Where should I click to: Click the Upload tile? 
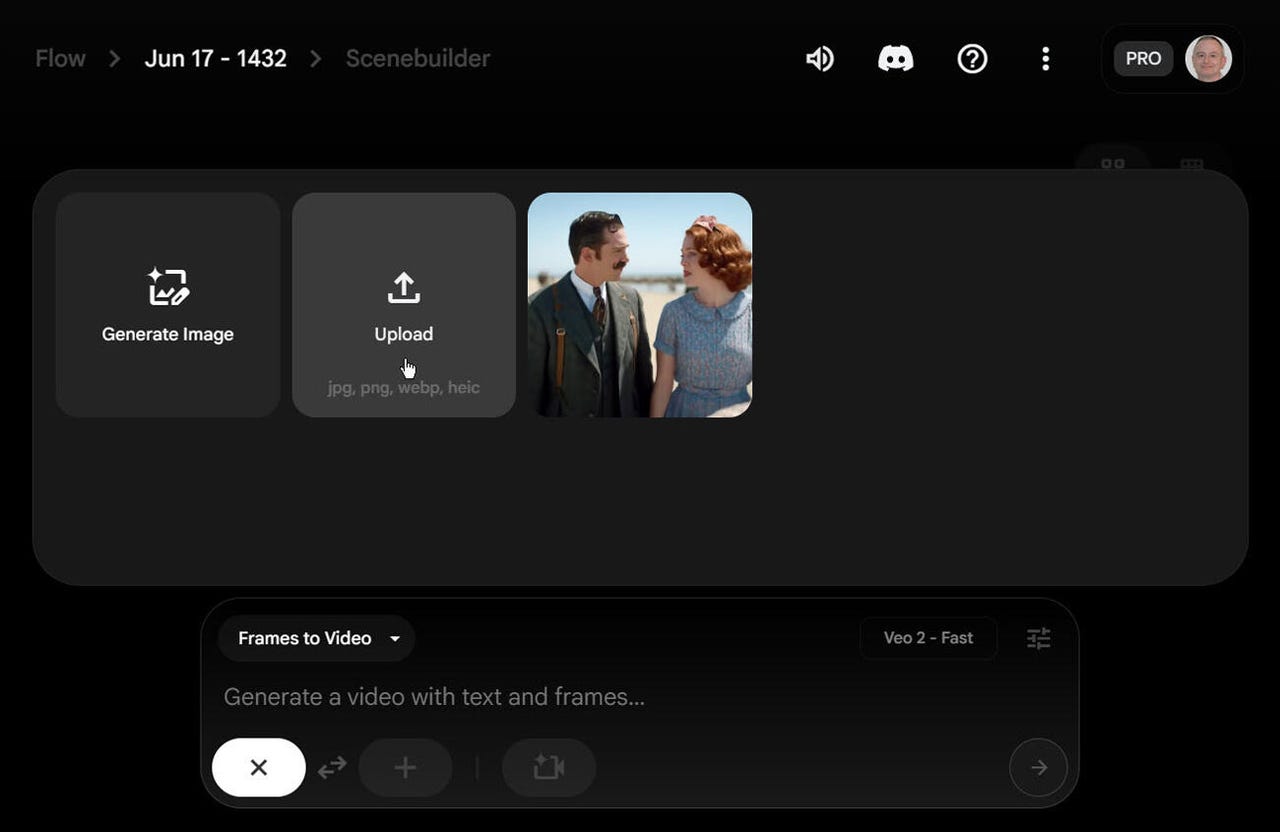(404, 305)
